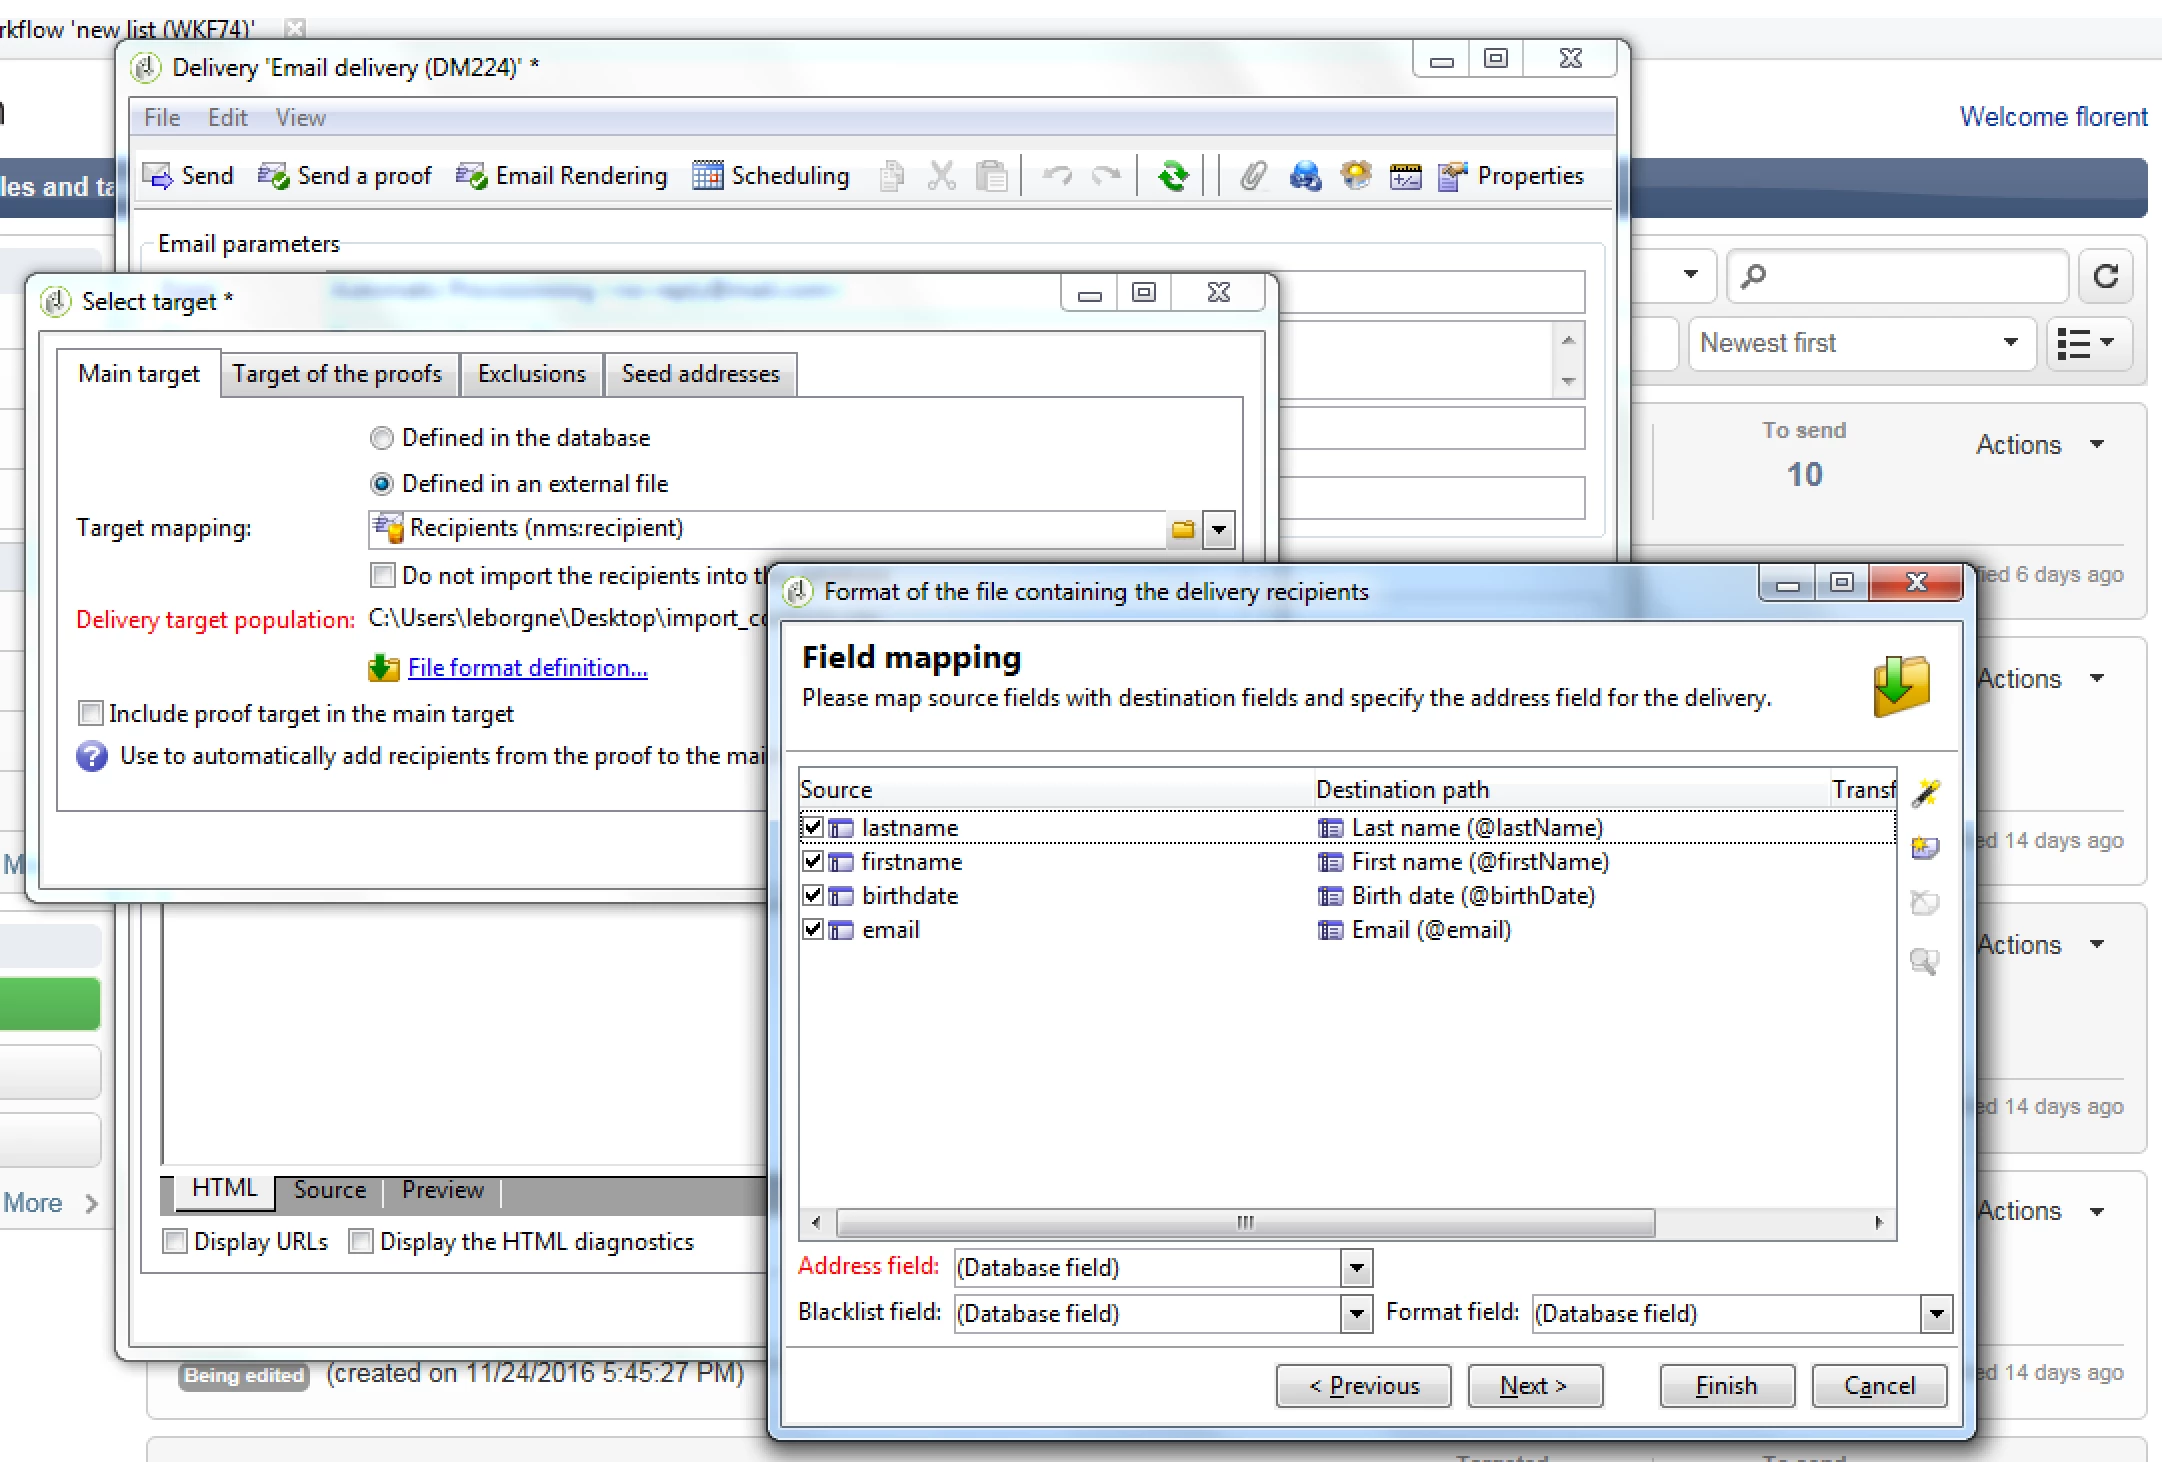Screen dimensions: 2162x1462
Task: Click the field mapping horizontal scrollbar
Action: (x=1245, y=1223)
